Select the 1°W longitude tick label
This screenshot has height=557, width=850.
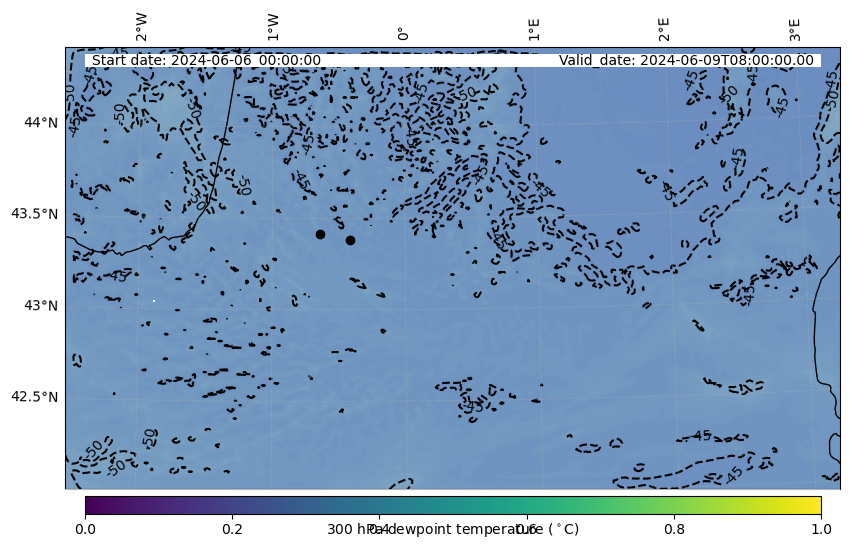tap(273, 27)
